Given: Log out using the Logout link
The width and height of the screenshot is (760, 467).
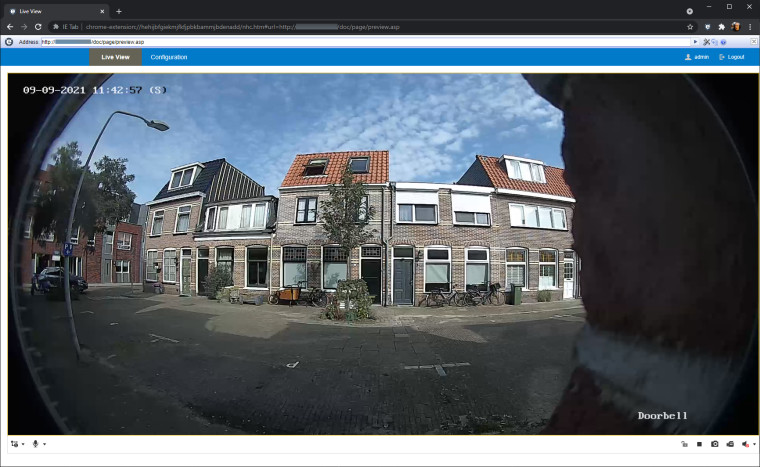Looking at the screenshot, I should 731,57.
